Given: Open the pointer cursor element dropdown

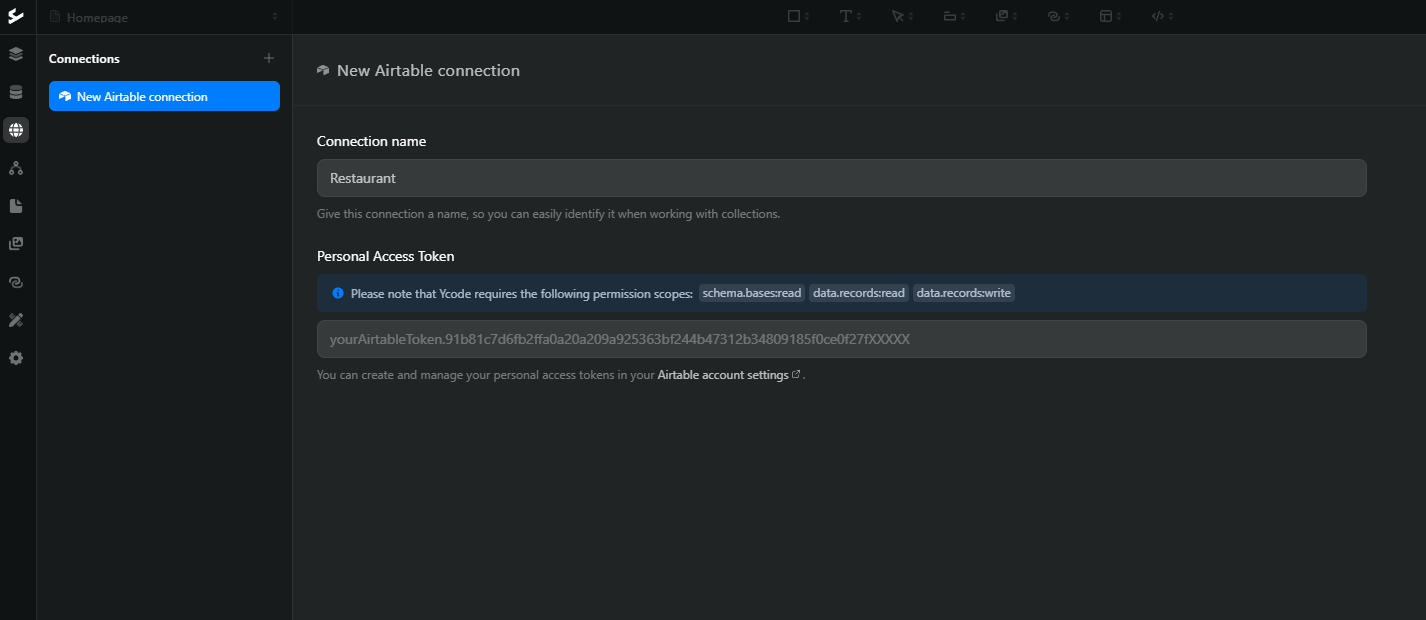Looking at the screenshot, I should [x=902, y=16].
